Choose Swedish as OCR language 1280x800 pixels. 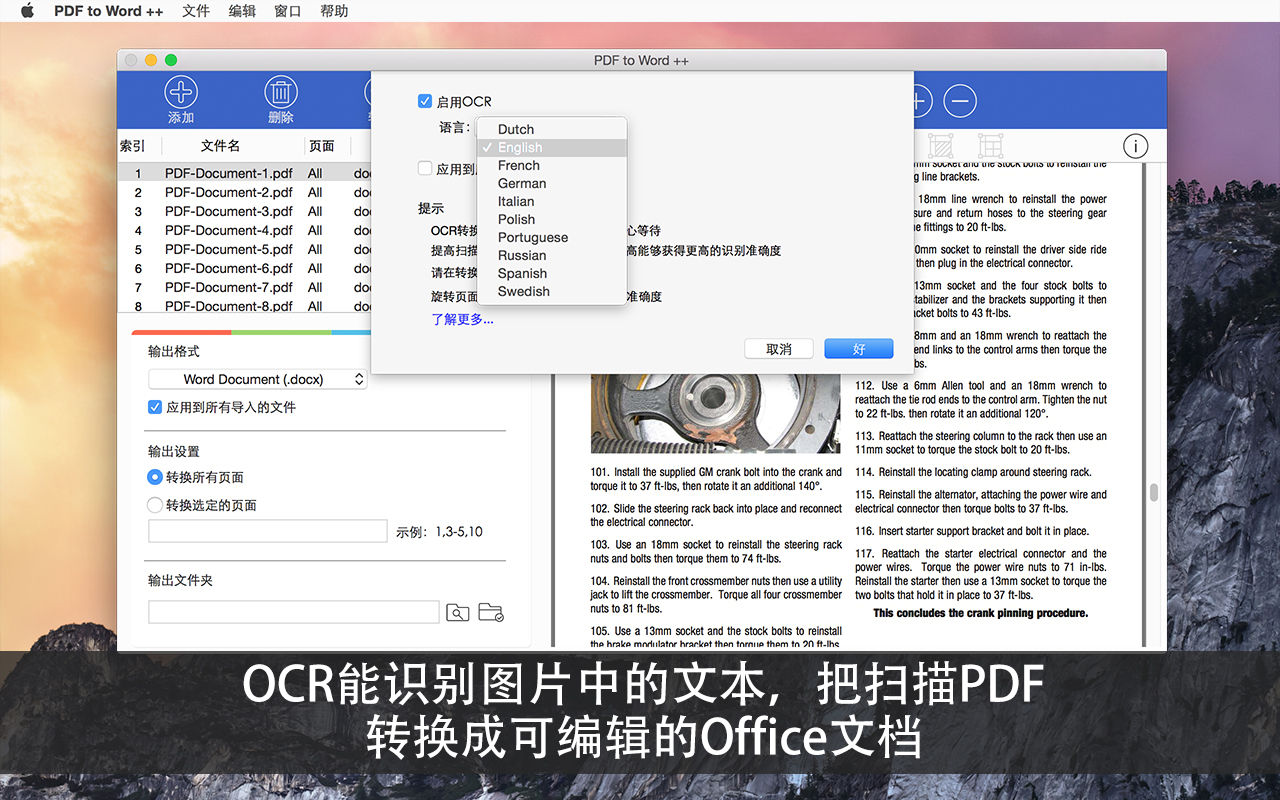click(x=552, y=291)
